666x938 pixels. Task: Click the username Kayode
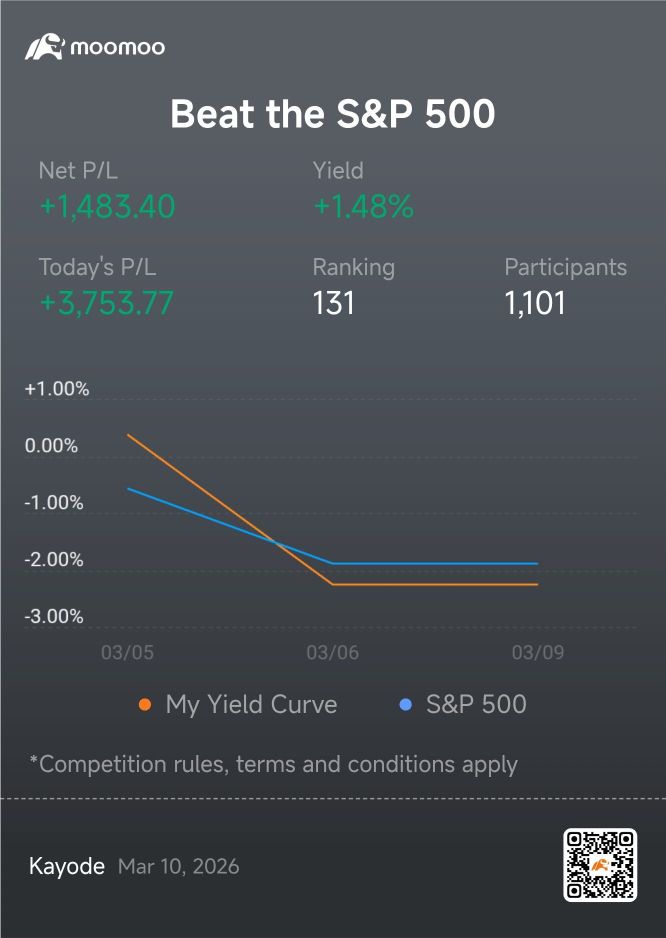tap(67, 866)
